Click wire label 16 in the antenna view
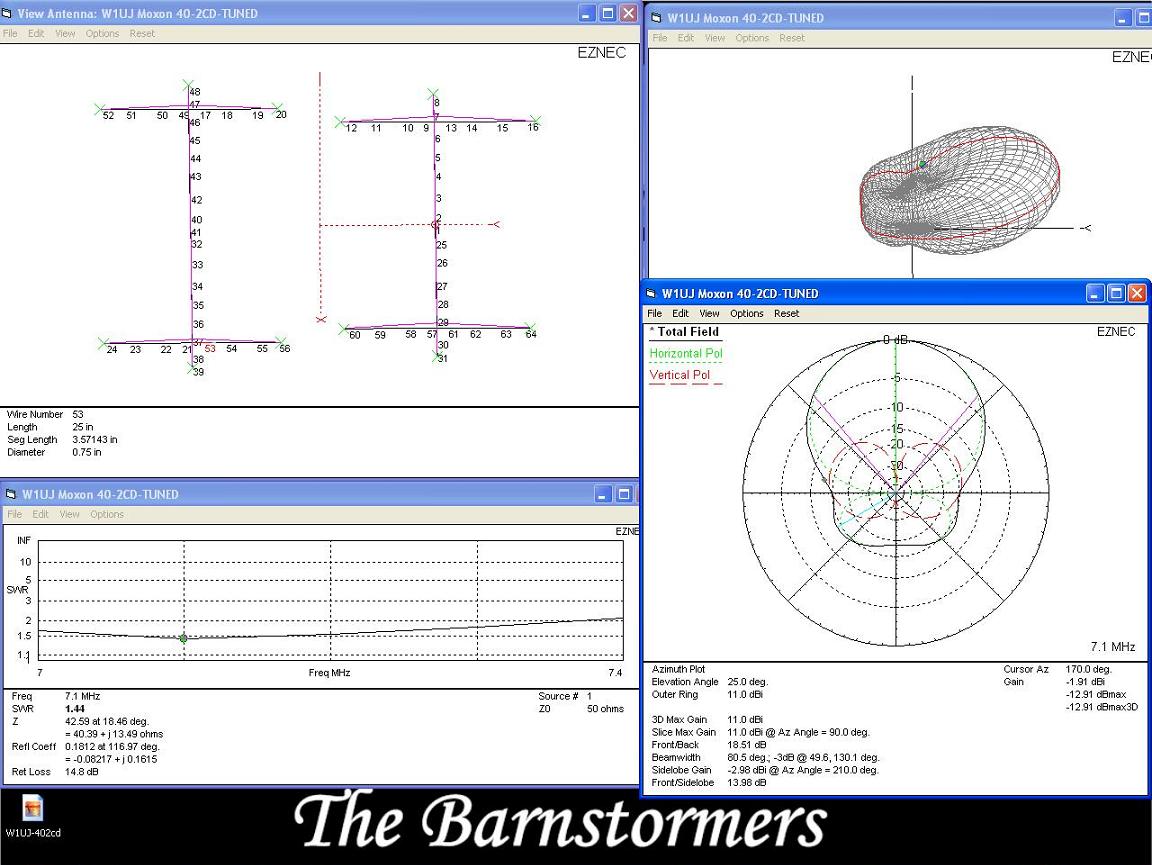The width and height of the screenshot is (1152, 865). pyautogui.click(x=533, y=127)
